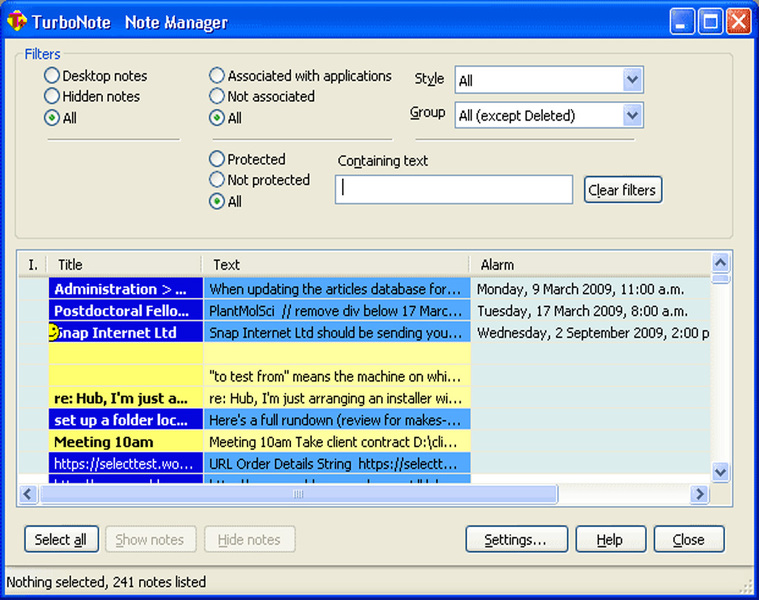The height and width of the screenshot is (600, 759).
Task: Sort by Title column header
Action: 124,265
